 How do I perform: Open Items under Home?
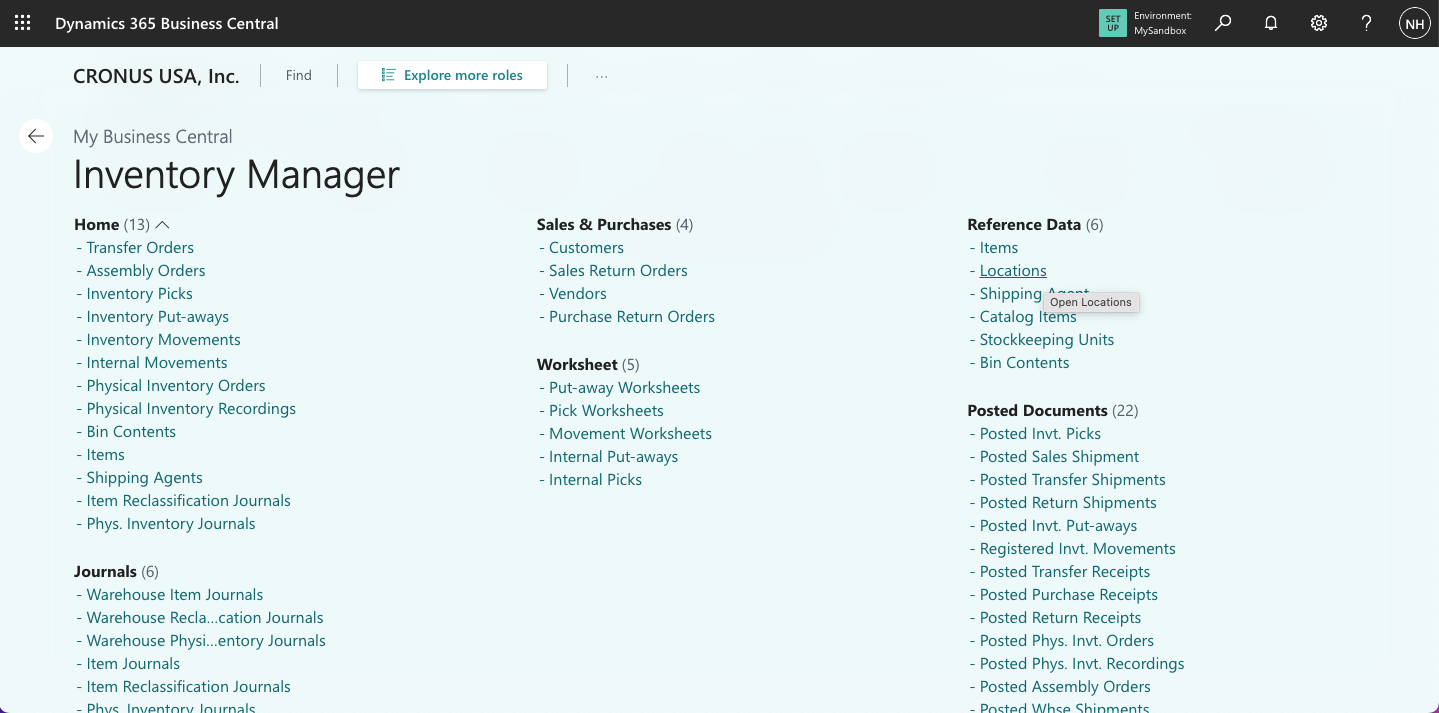[x=105, y=455]
